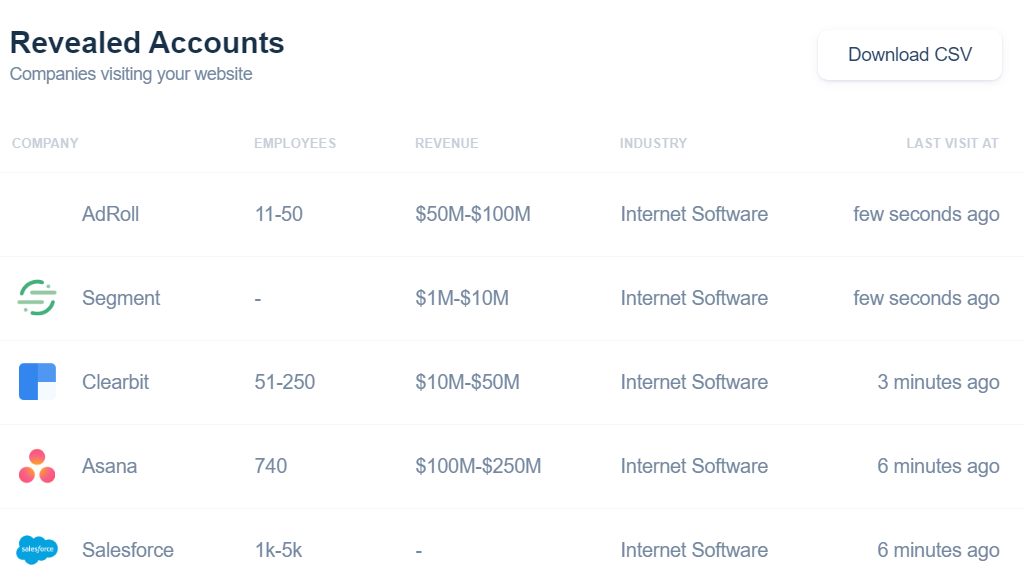Select the Clearbit company name
Screen dimensions: 1025x588
115,382
